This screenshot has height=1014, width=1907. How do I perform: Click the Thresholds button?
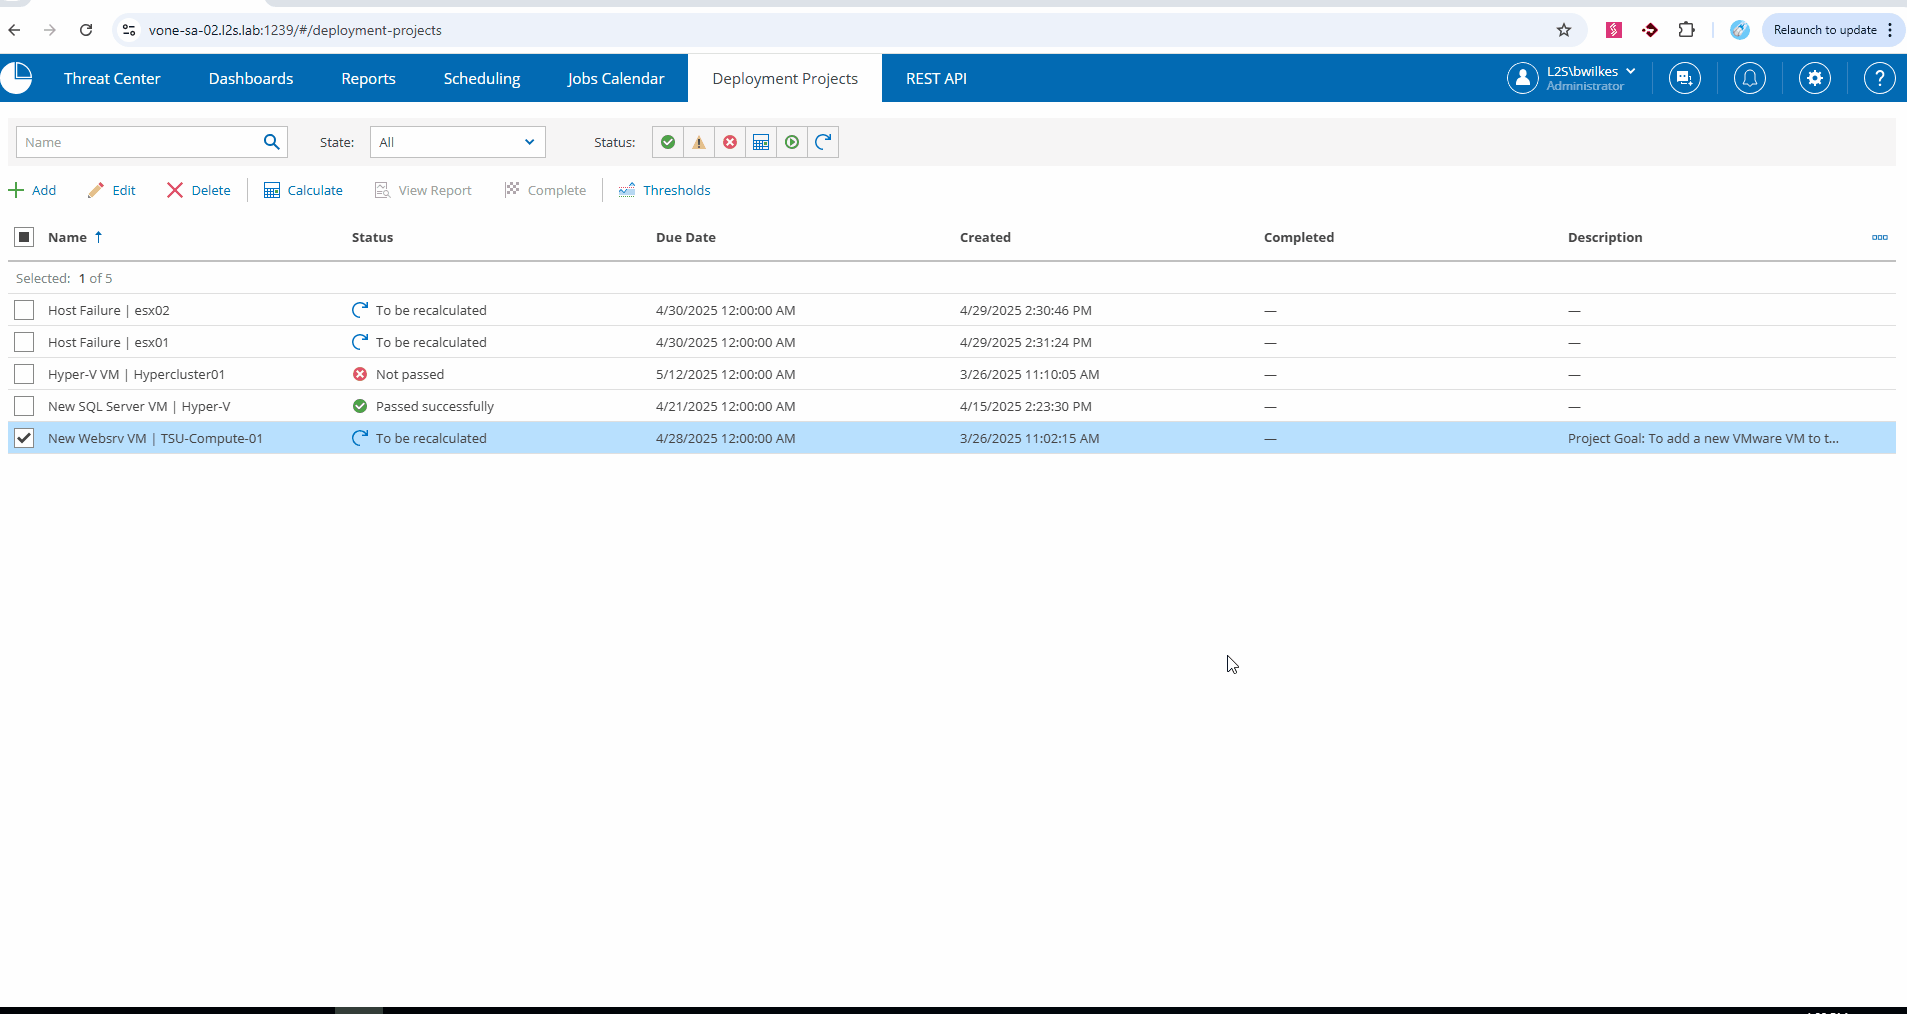(x=665, y=190)
